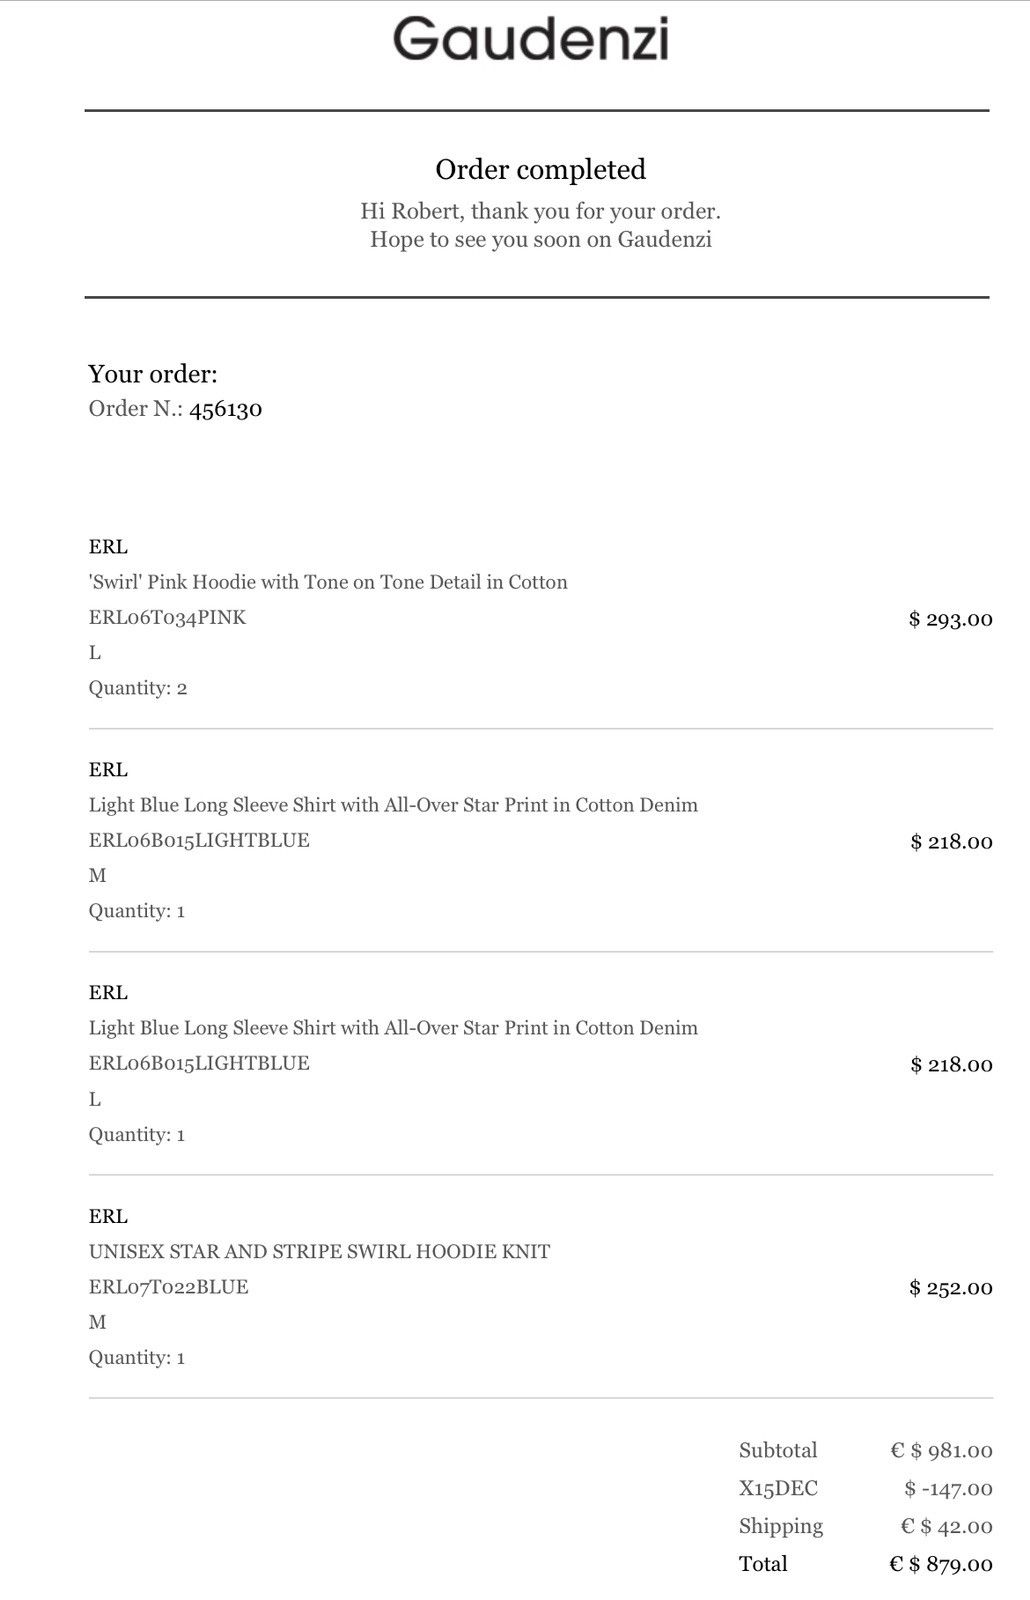Image resolution: width=1030 pixels, height=1600 pixels.
Task: Click the Quantity: 2 label
Action: coord(138,688)
